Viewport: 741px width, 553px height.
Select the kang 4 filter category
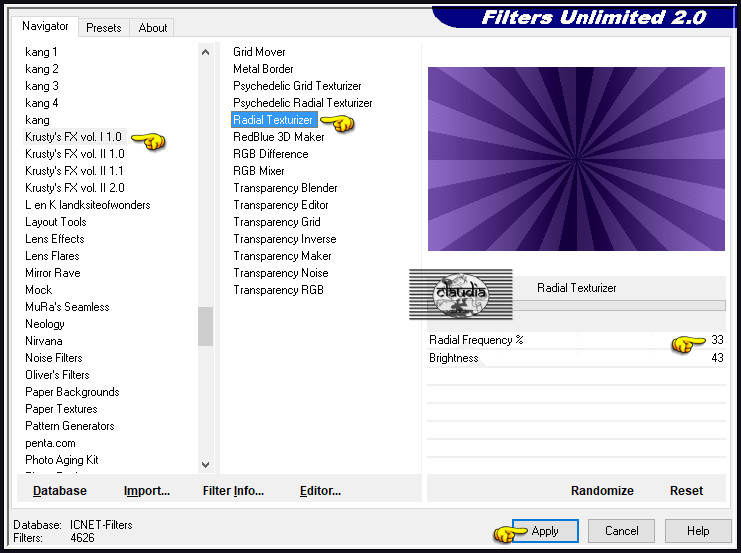point(42,103)
